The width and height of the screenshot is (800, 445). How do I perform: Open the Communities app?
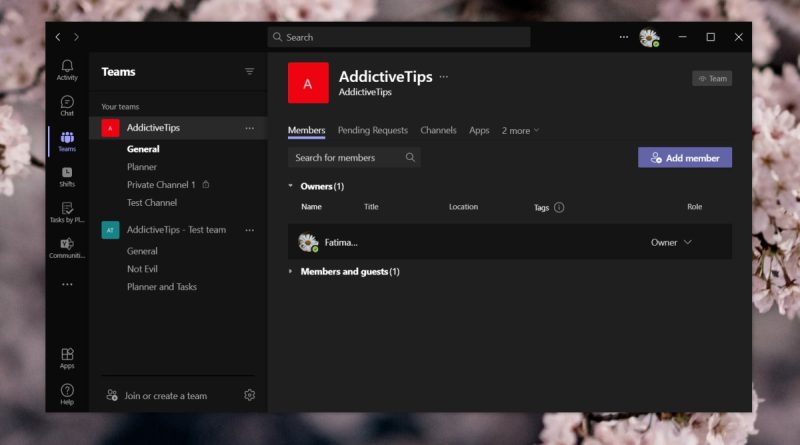coord(67,249)
